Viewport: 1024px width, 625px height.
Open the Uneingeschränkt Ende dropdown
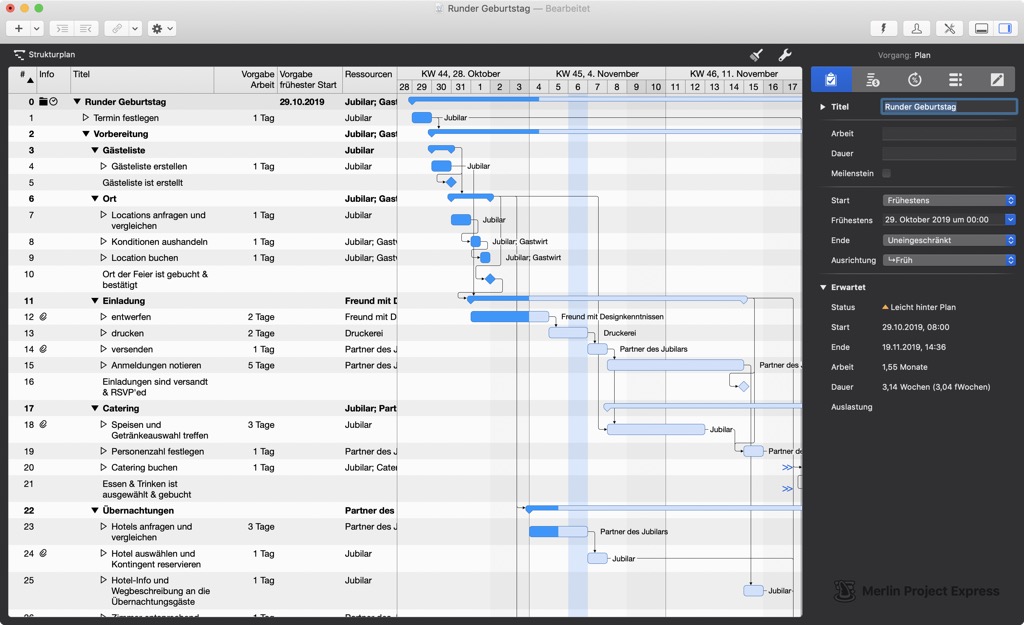[x=948, y=240]
